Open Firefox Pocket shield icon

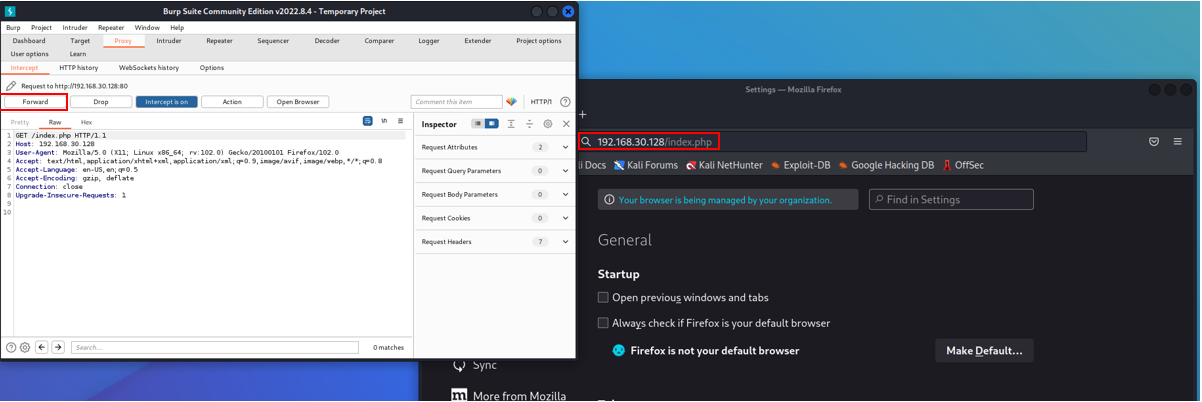tap(1154, 142)
